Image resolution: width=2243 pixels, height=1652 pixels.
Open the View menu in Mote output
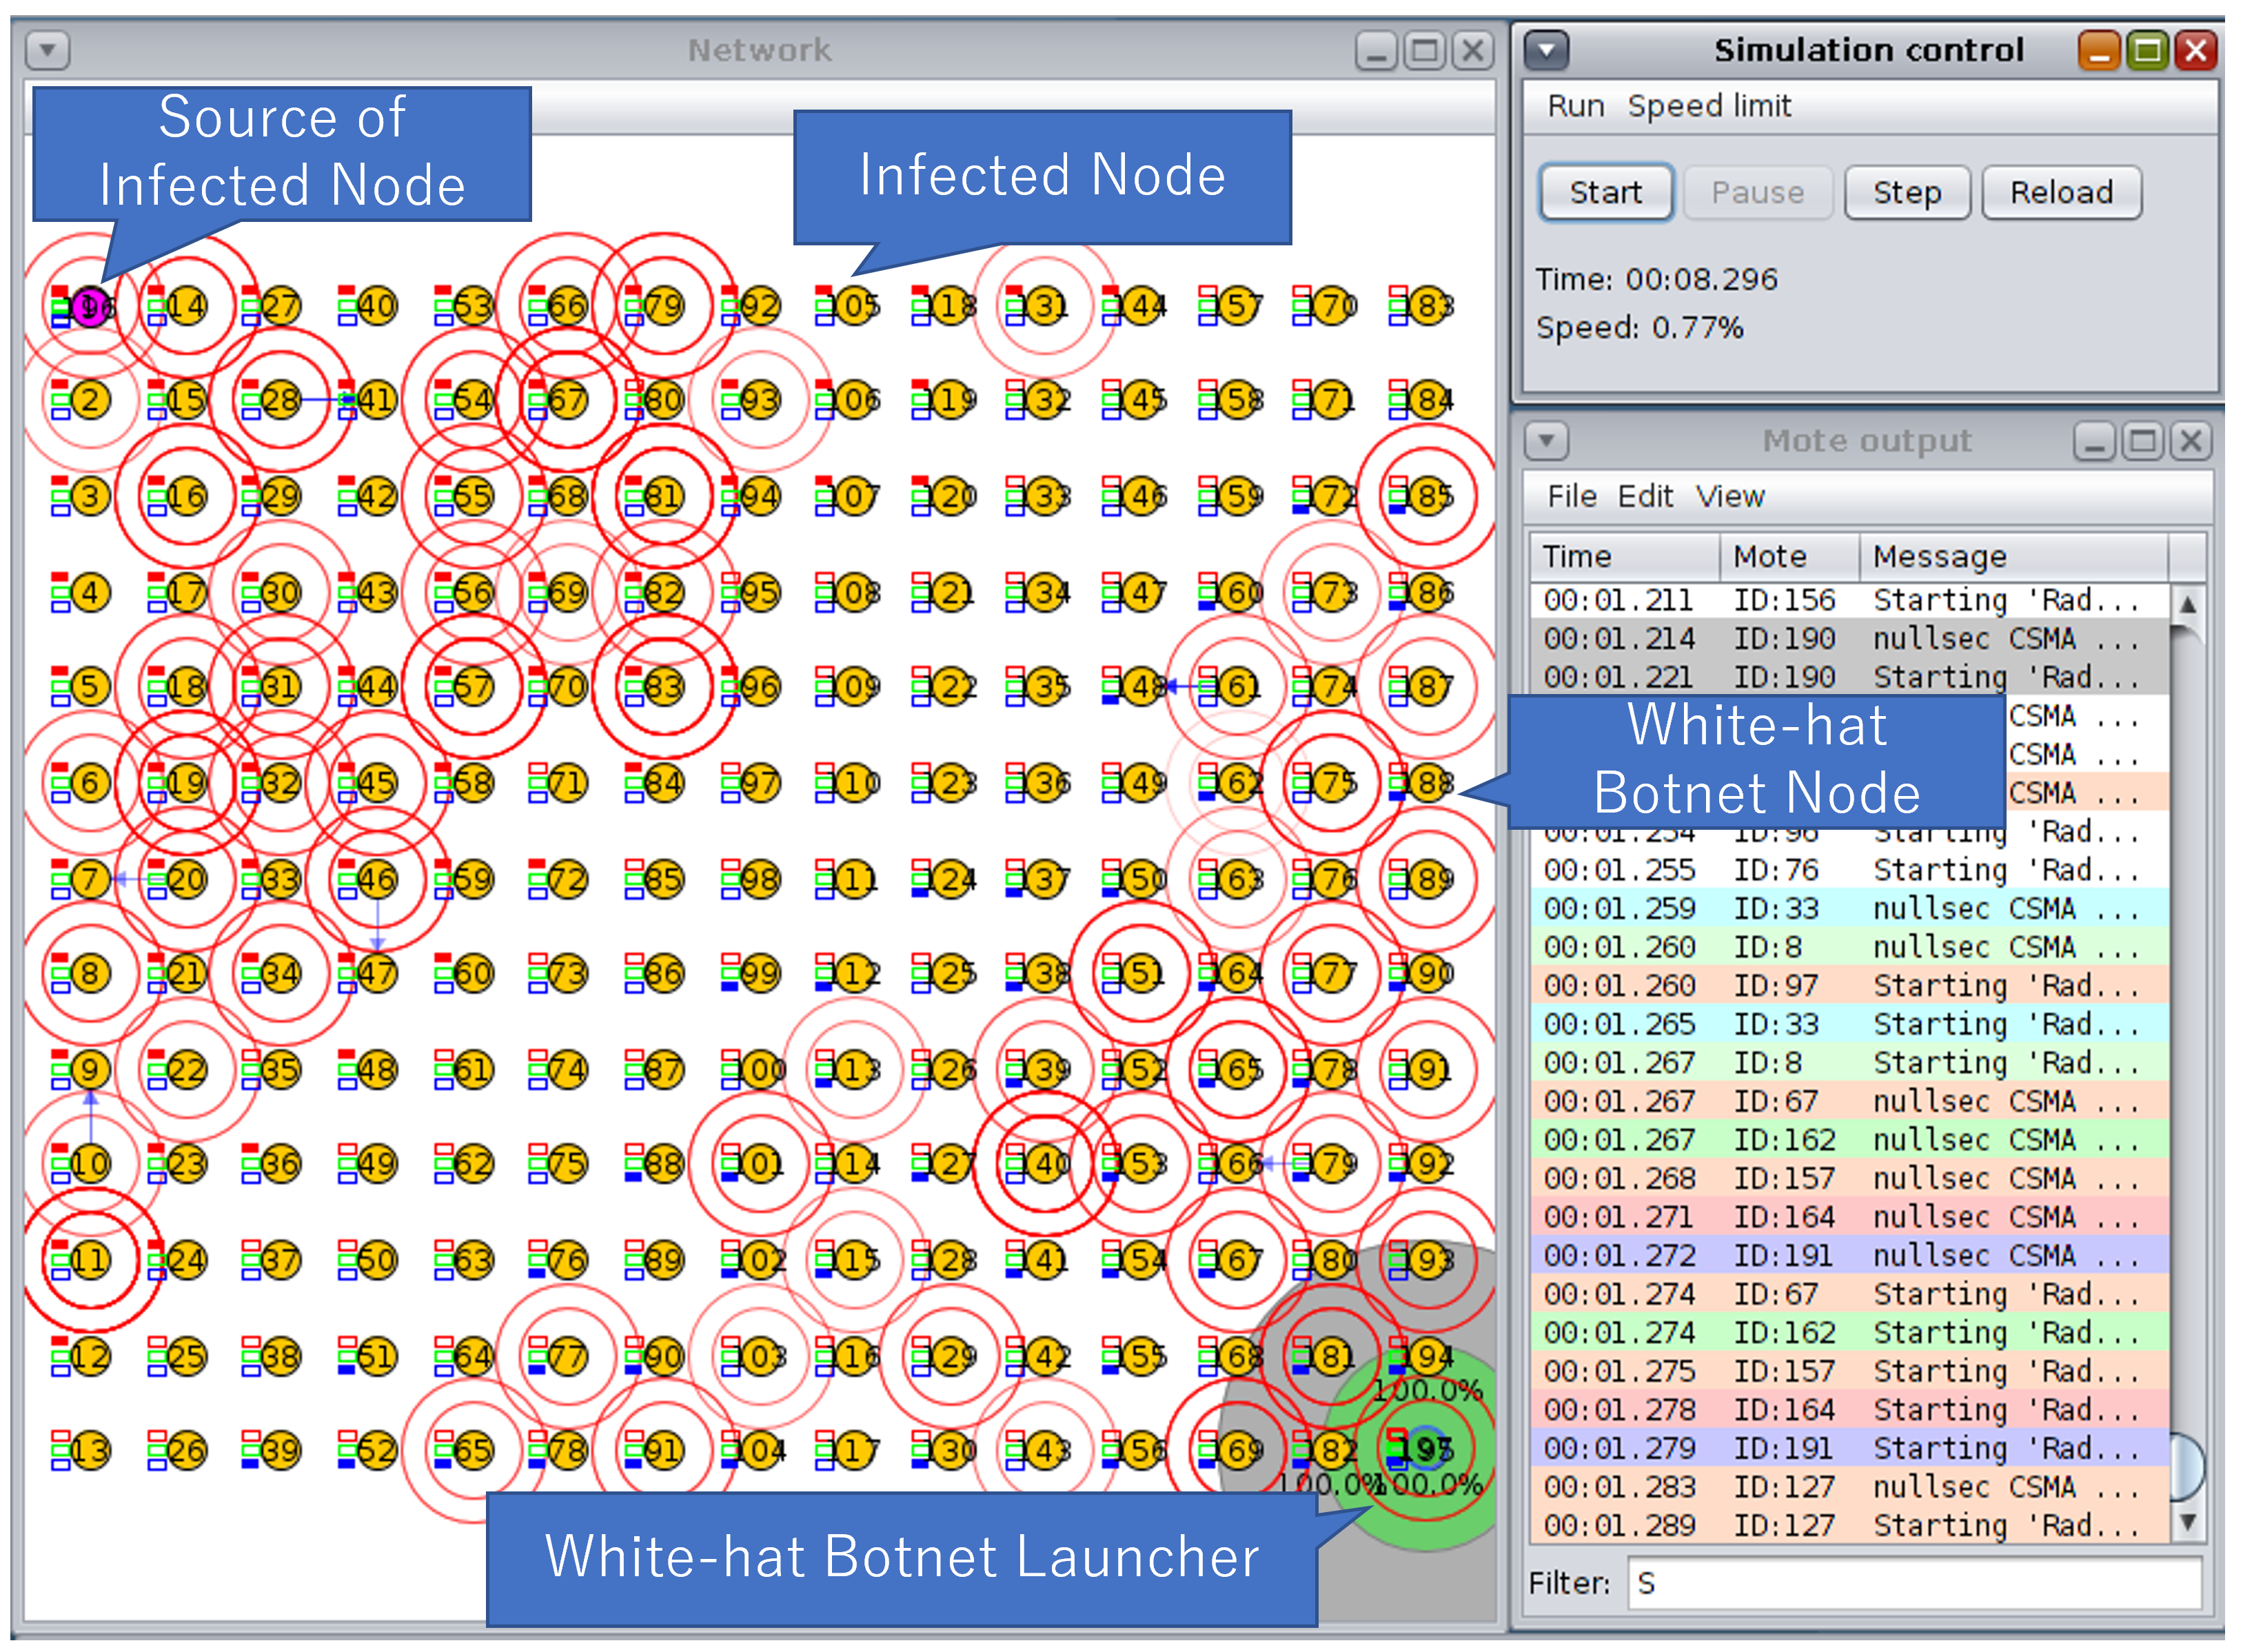1729,496
